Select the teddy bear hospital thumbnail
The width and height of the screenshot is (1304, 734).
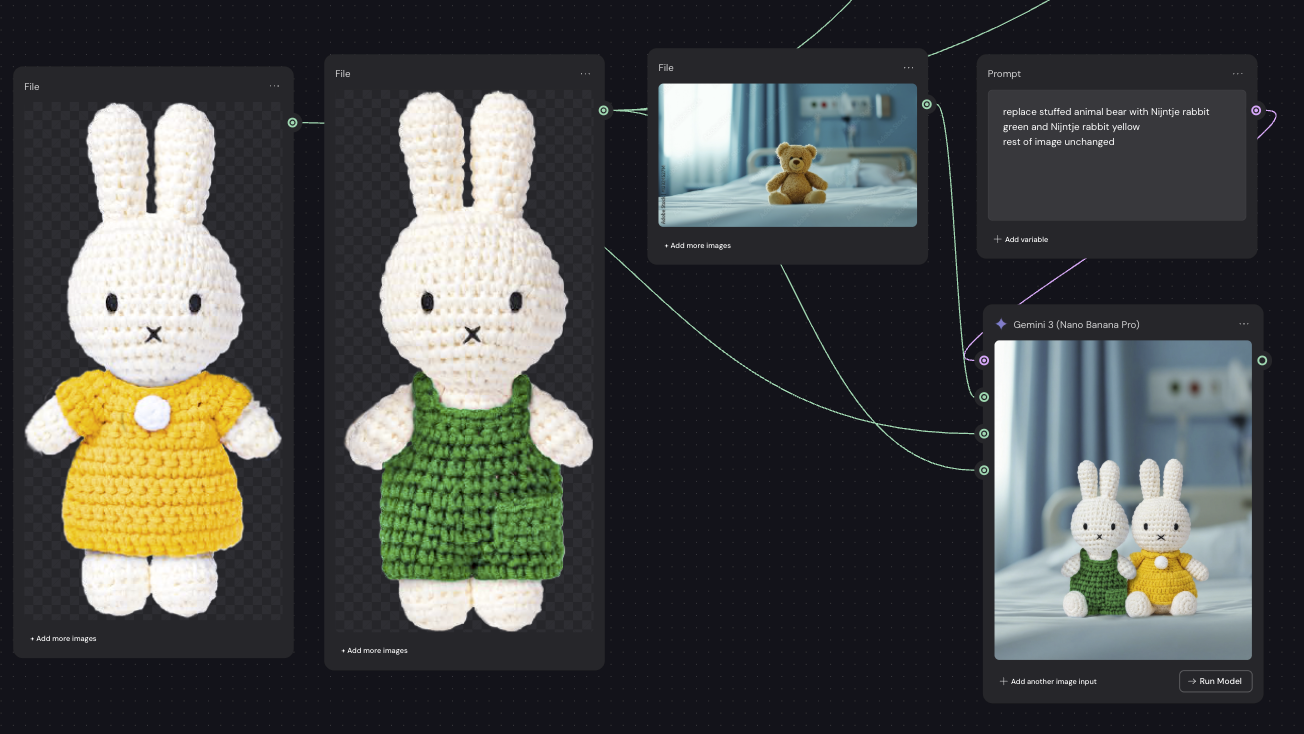click(x=788, y=155)
